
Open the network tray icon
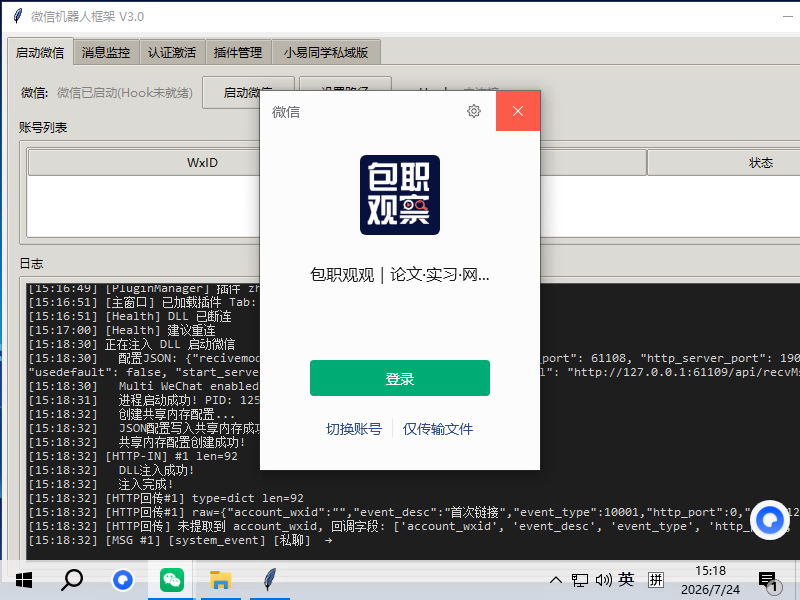coord(580,580)
